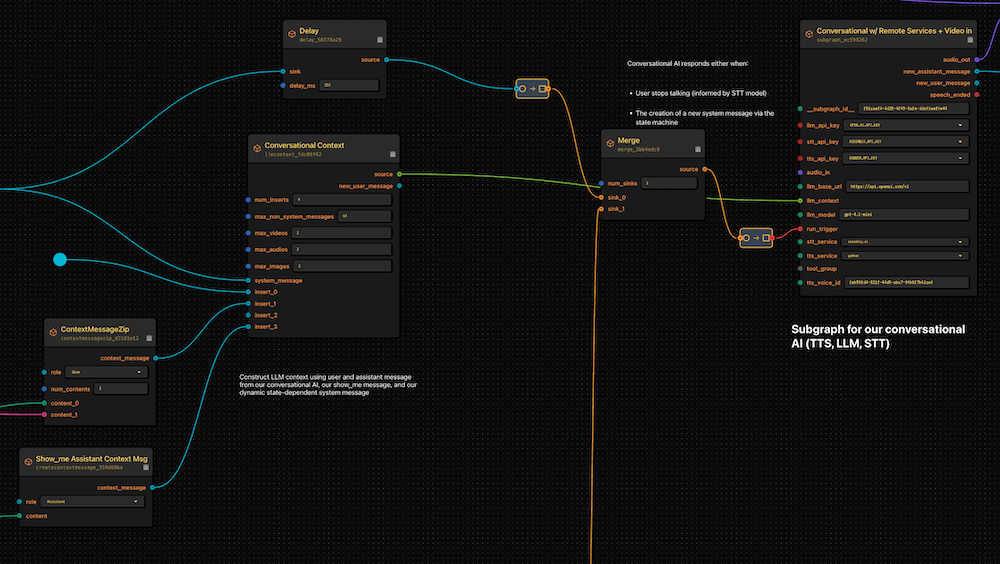Click the max_non_system_messages value field
1000x564 pixels.
pos(364,216)
